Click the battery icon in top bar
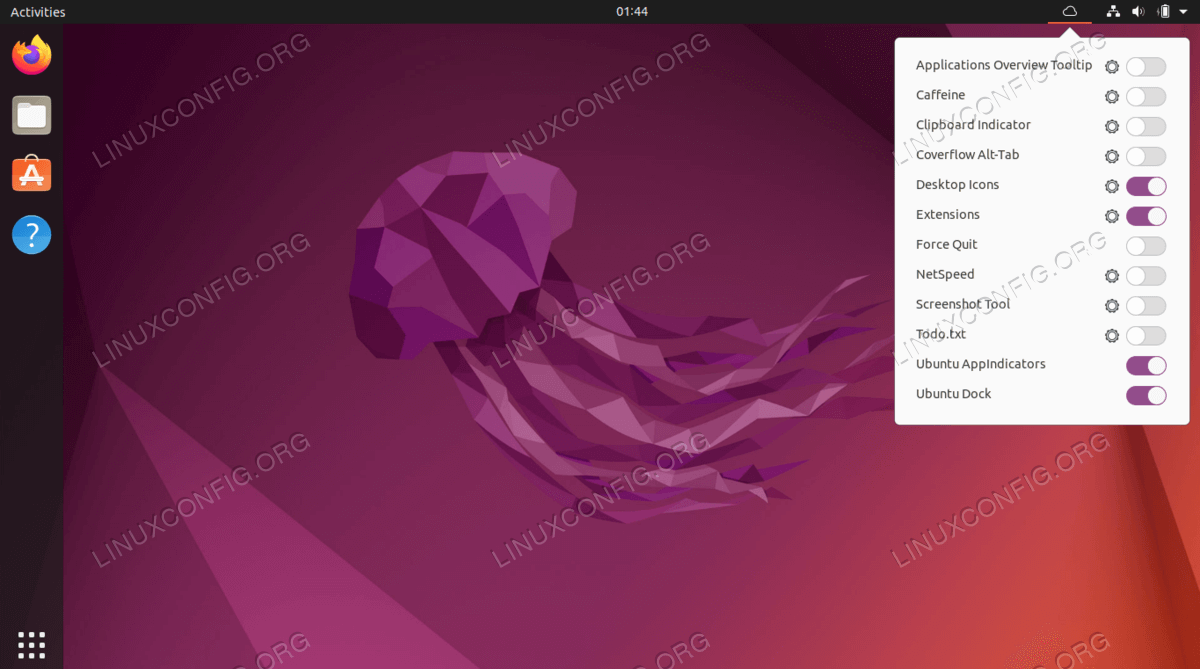The image size is (1200, 669). coord(1164,12)
